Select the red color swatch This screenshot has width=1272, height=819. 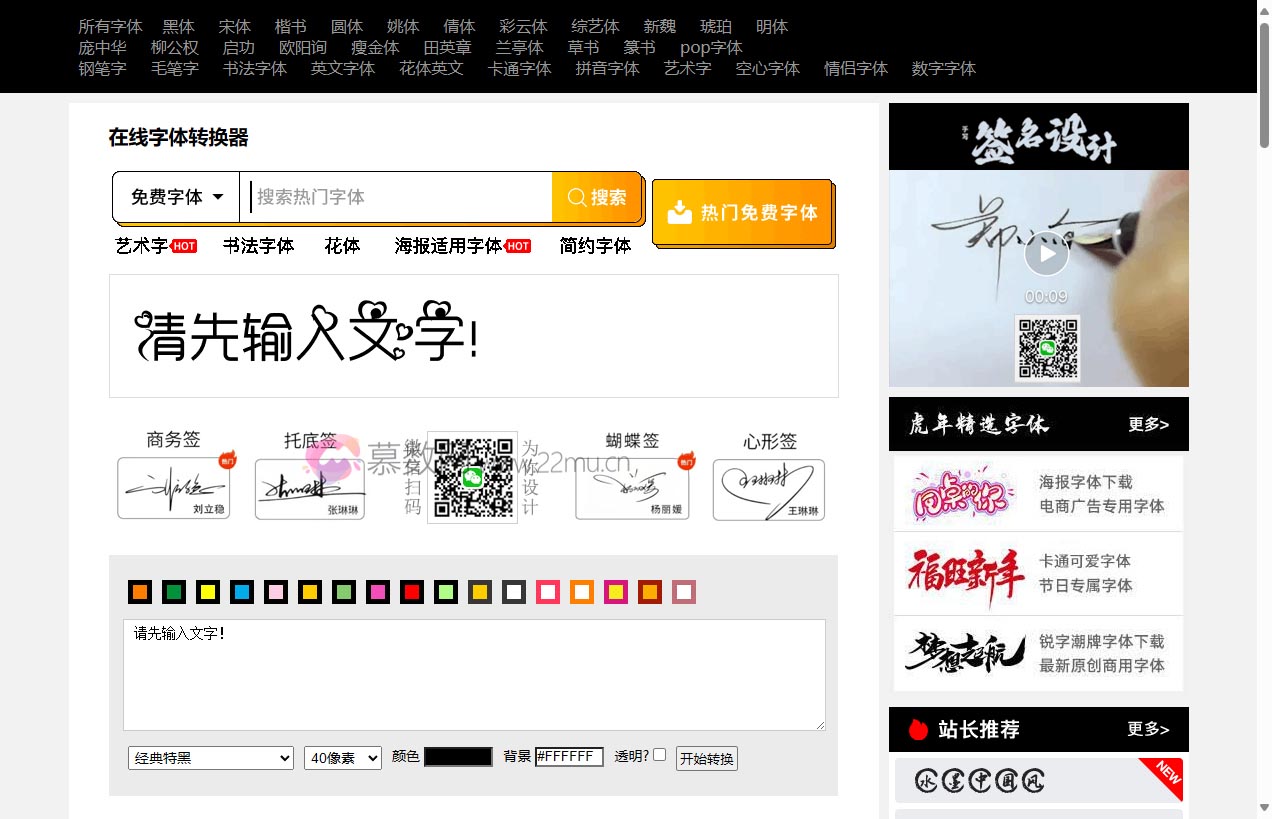pos(411,592)
